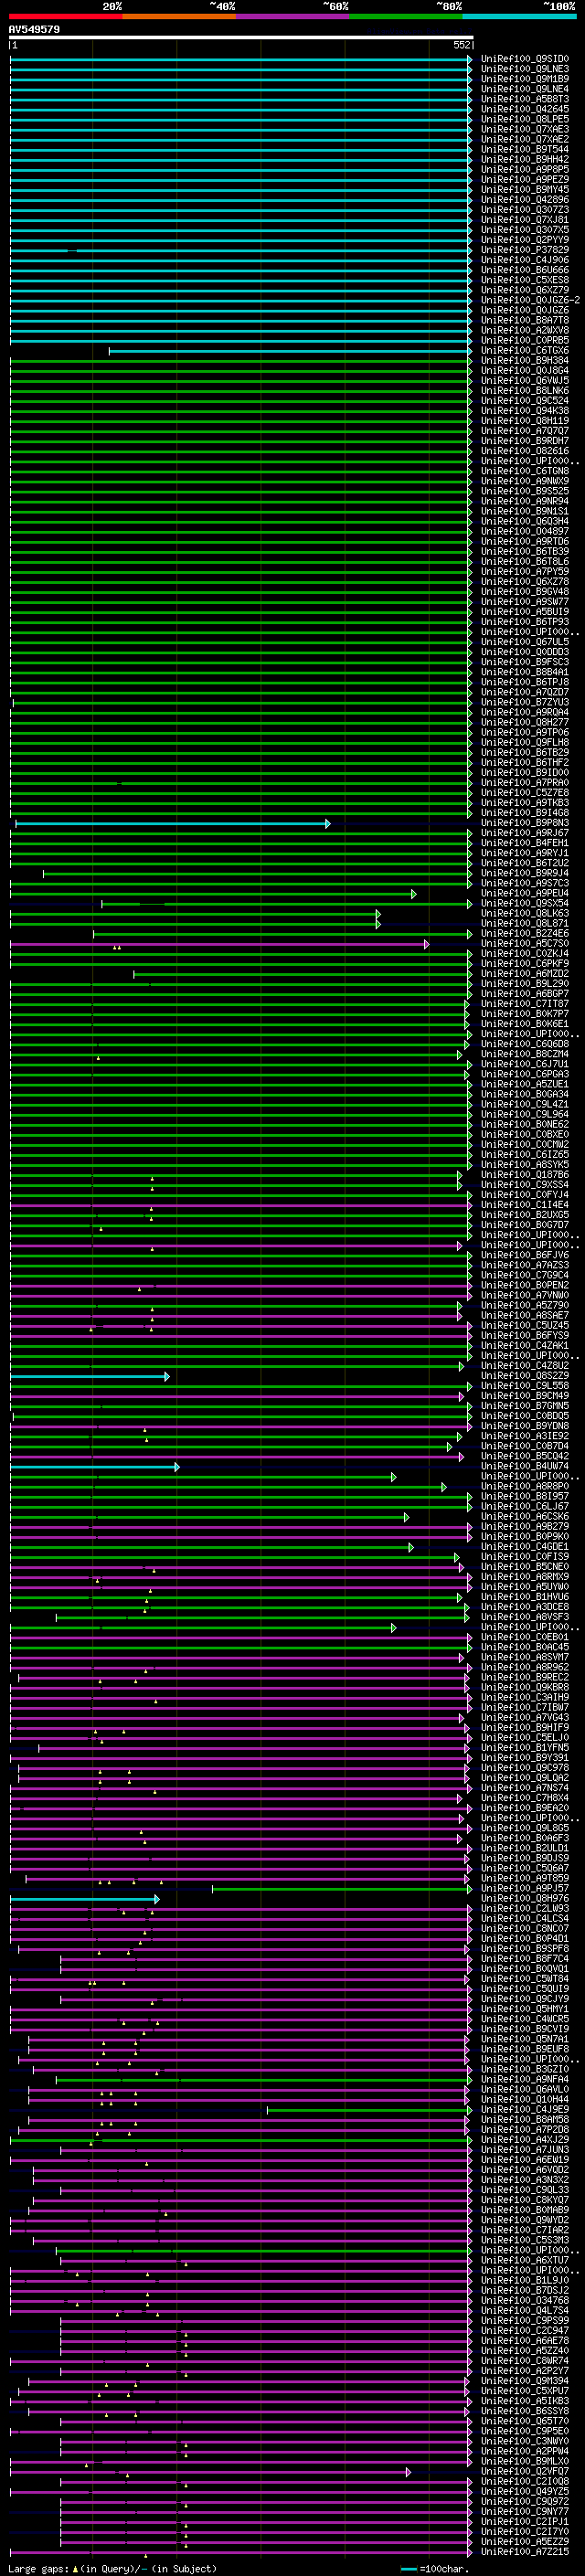585x2576 pixels.
Task: Click the UniRef100_B9L290 label
Action: pos(525,984)
